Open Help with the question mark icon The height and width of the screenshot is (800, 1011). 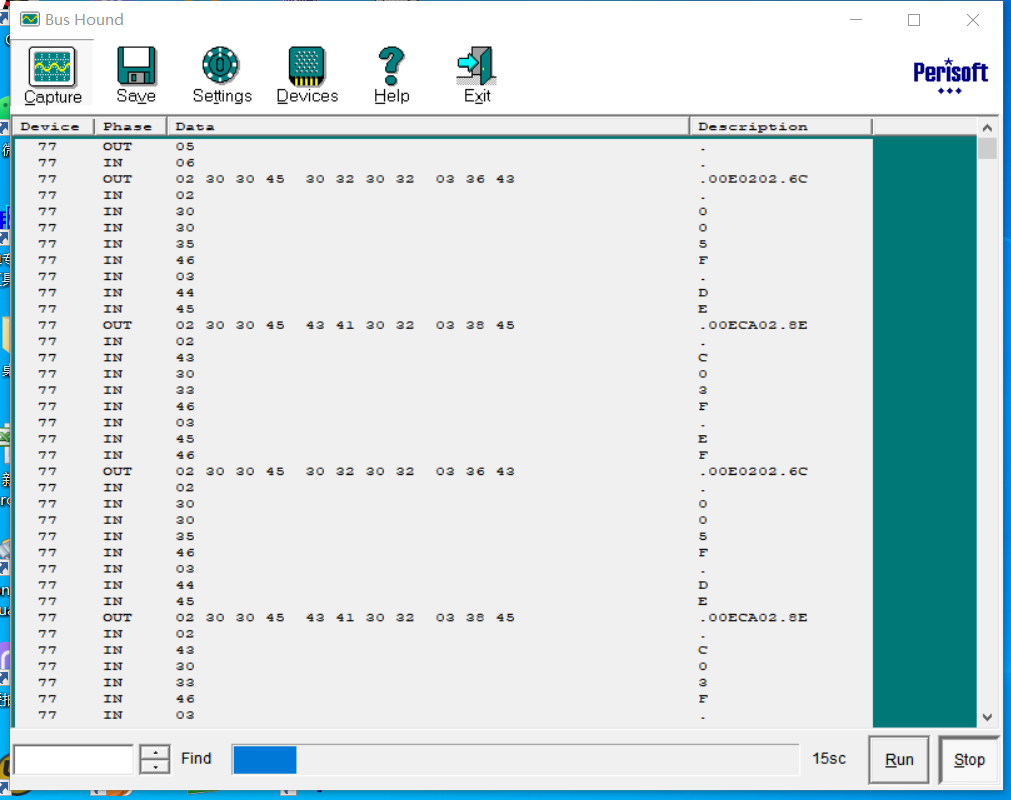391,66
